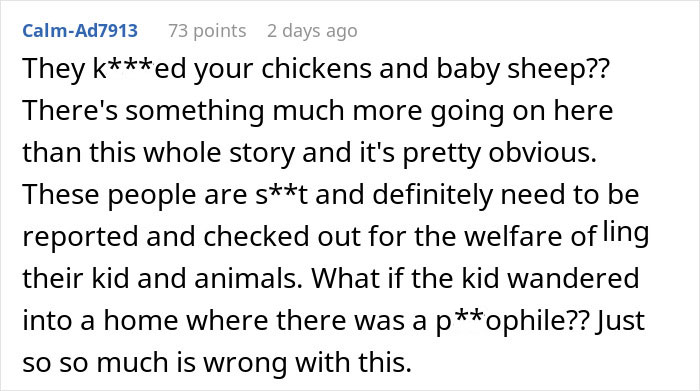Click the words 'into a home'
The width and height of the screenshot is (700, 391).
pos(100,320)
